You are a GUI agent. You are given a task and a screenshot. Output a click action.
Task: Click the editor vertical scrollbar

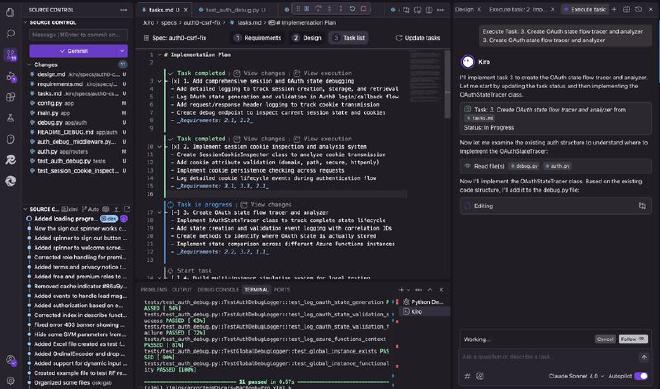pyautogui.click(x=447, y=84)
